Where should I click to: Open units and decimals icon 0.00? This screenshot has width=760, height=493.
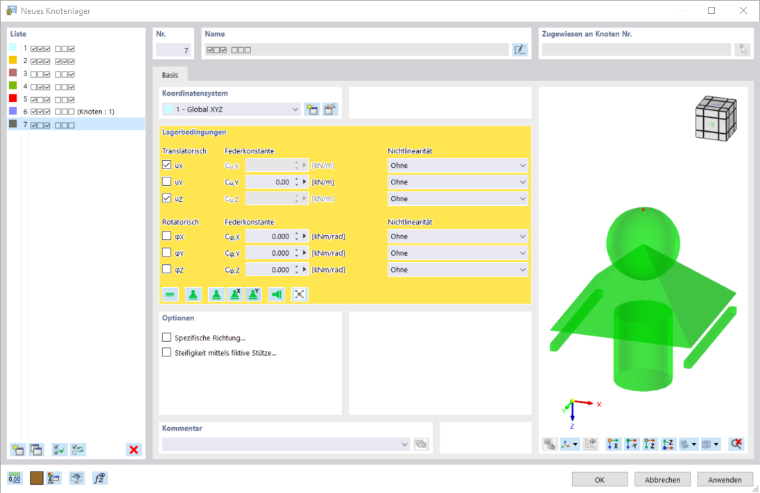pyautogui.click(x=15, y=478)
